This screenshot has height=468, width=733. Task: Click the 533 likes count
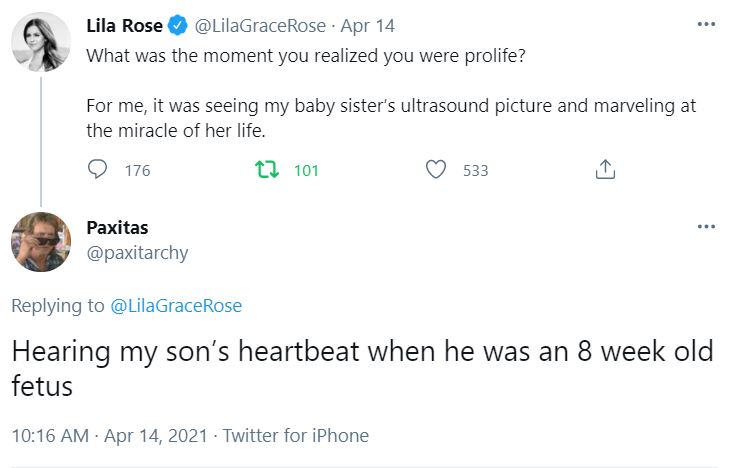(x=476, y=170)
